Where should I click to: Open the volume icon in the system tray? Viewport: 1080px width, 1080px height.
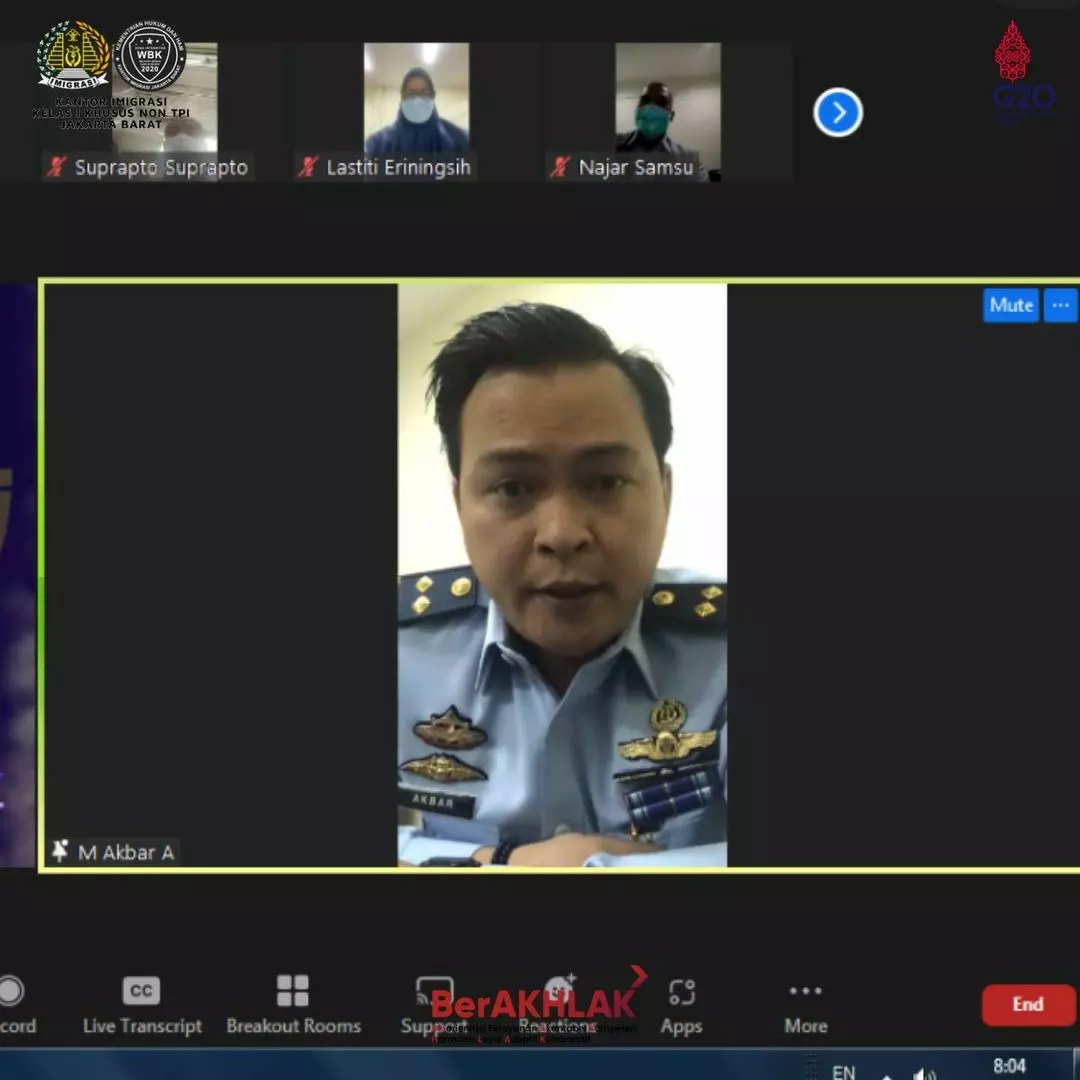point(924,1074)
